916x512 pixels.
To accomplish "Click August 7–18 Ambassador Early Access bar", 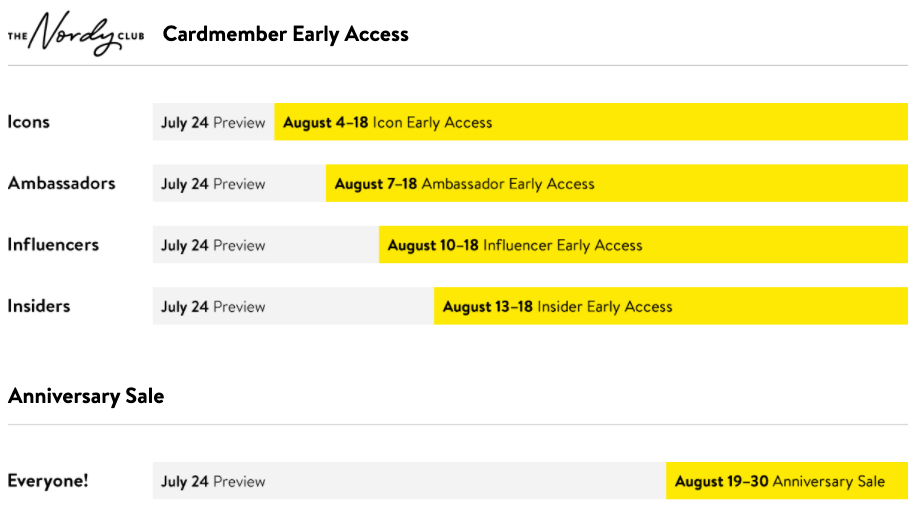I will [x=617, y=183].
